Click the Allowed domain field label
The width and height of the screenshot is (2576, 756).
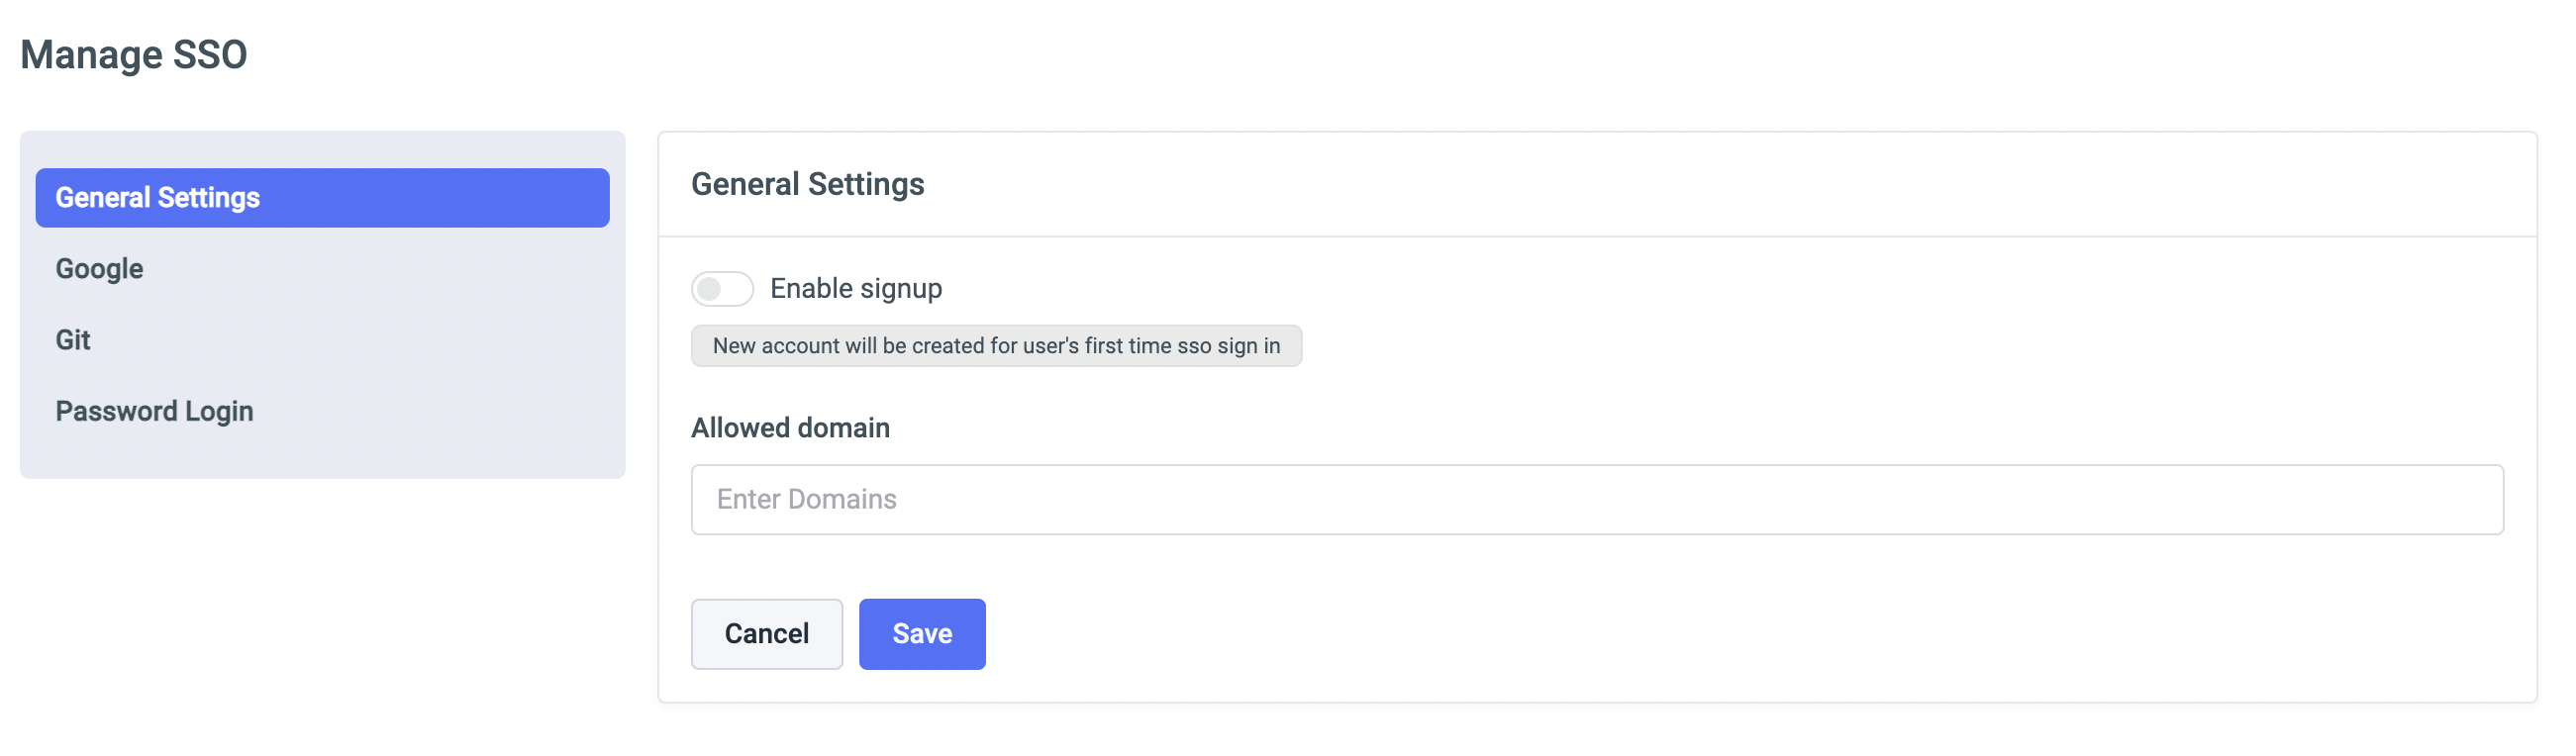(790, 428)
